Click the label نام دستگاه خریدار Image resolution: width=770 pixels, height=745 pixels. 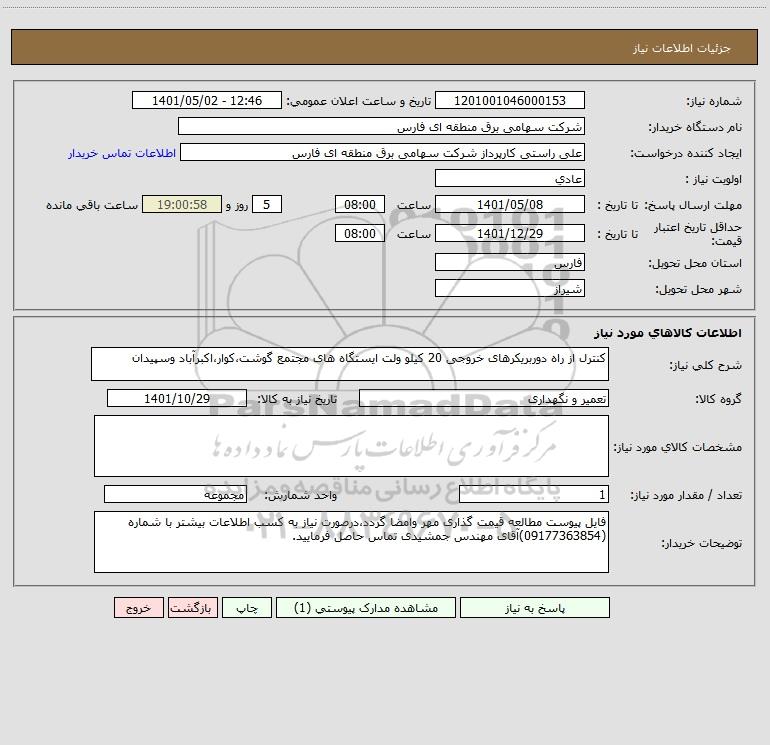click(x=695, y=128)
